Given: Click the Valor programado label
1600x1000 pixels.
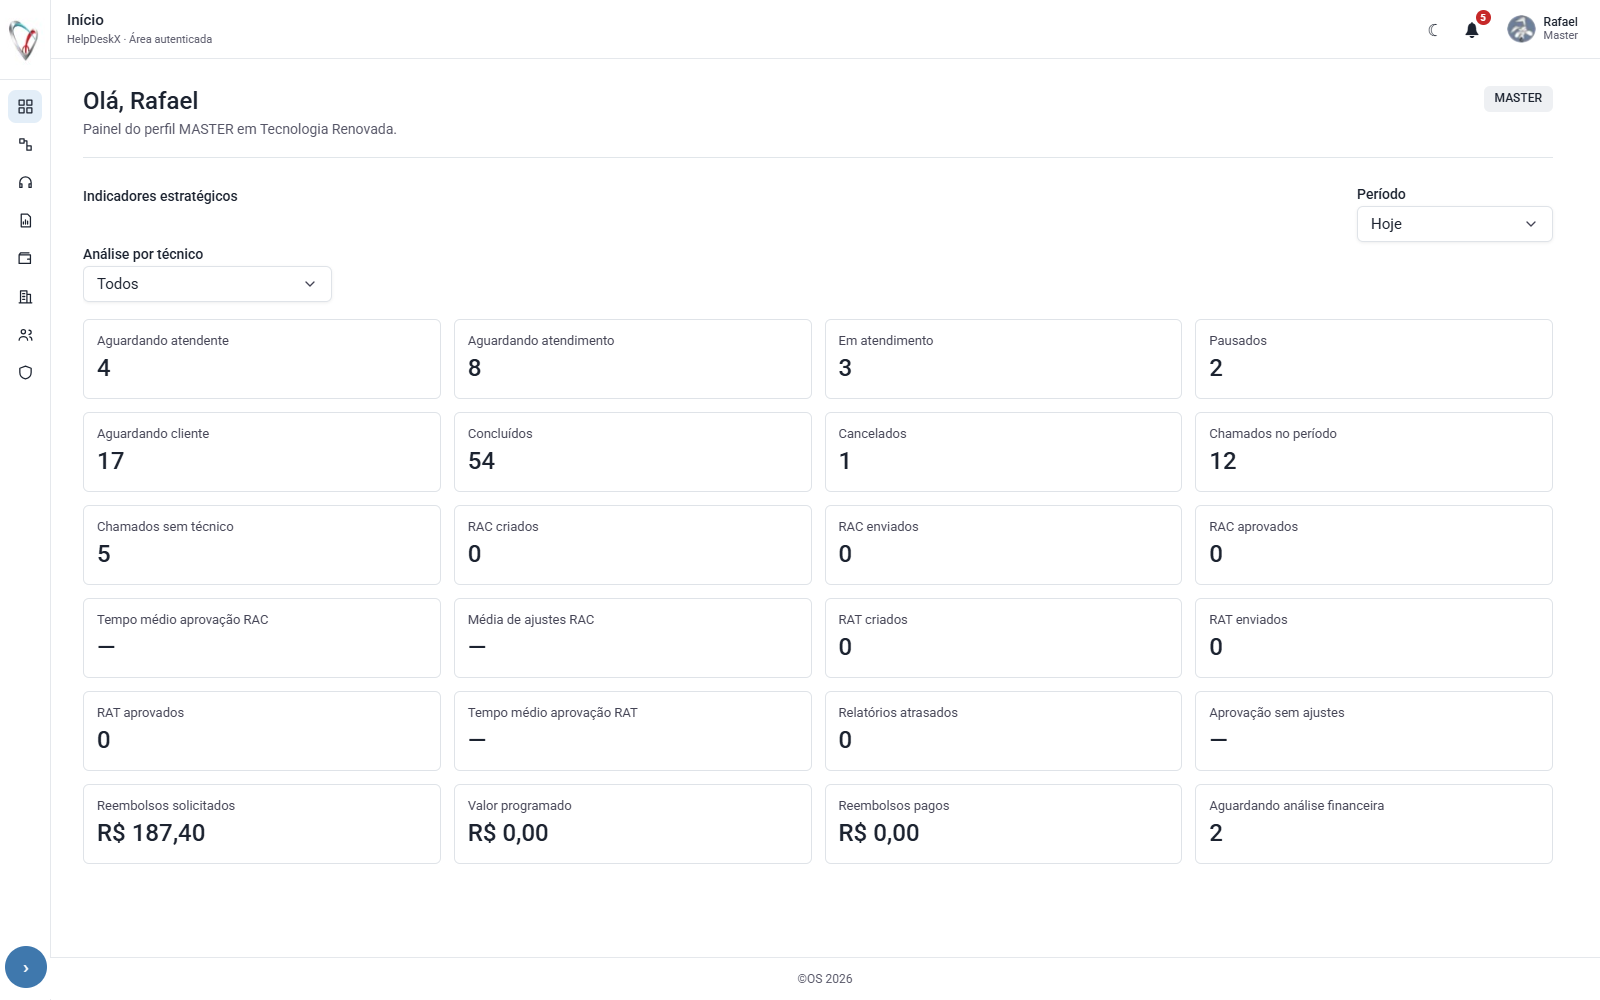Looking at the screenshot, I should pyautogui.click(x=520, y=806).
